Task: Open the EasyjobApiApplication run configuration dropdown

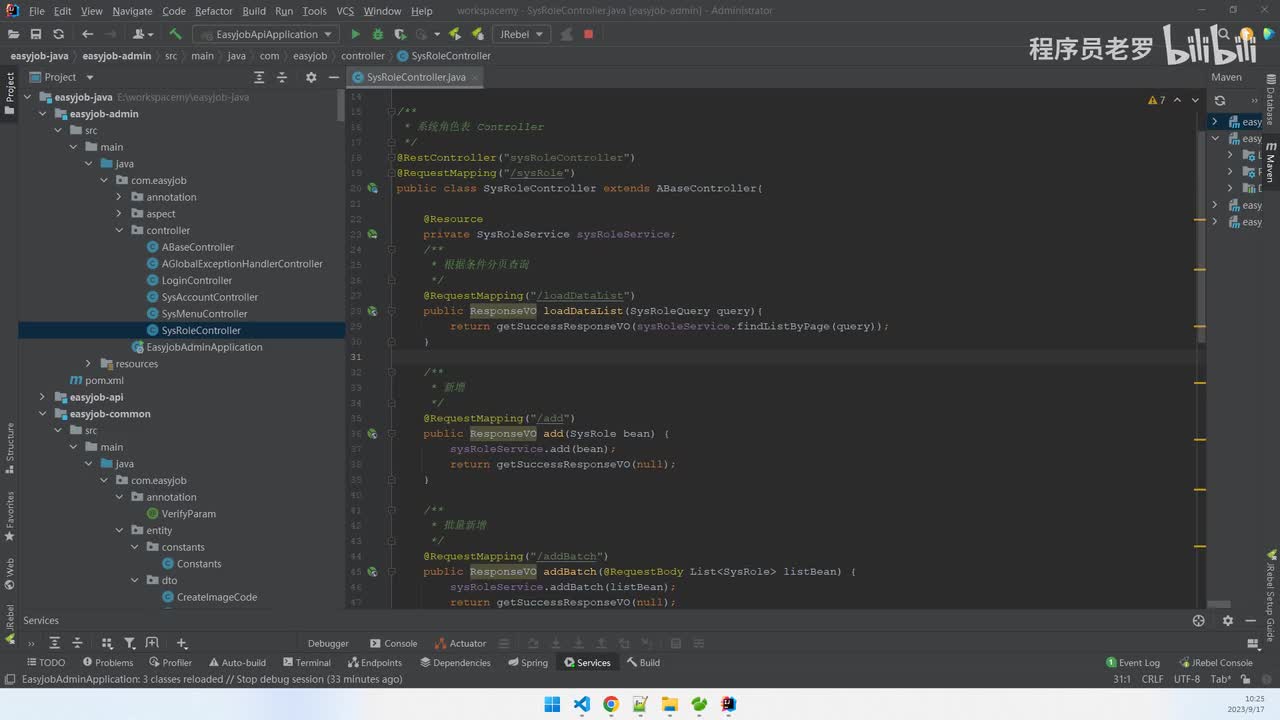Action: [265, 34]
